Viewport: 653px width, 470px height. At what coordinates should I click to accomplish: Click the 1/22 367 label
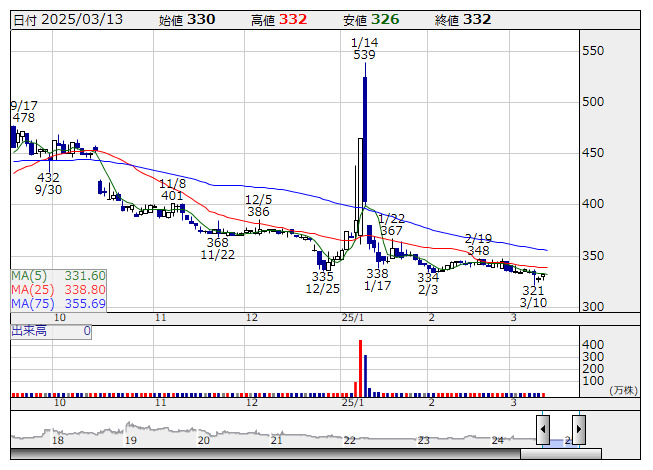click(x=391, y=224)
